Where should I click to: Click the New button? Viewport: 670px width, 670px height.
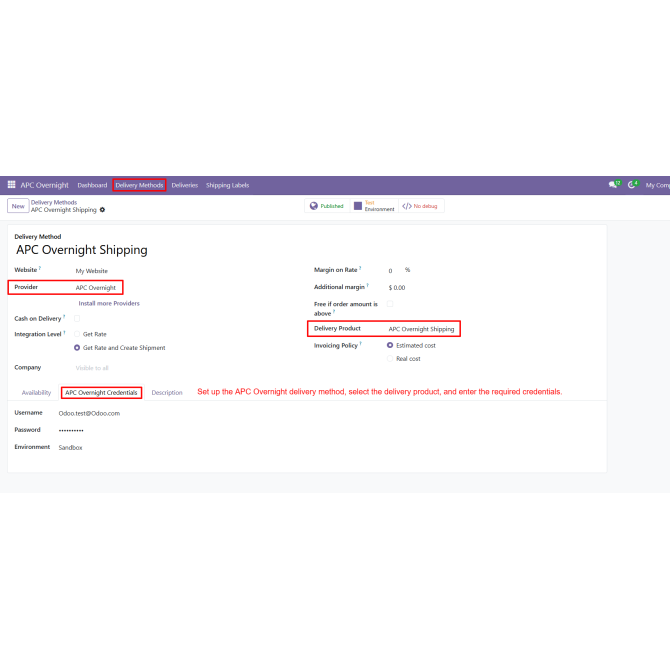click(x=18, y=206)
